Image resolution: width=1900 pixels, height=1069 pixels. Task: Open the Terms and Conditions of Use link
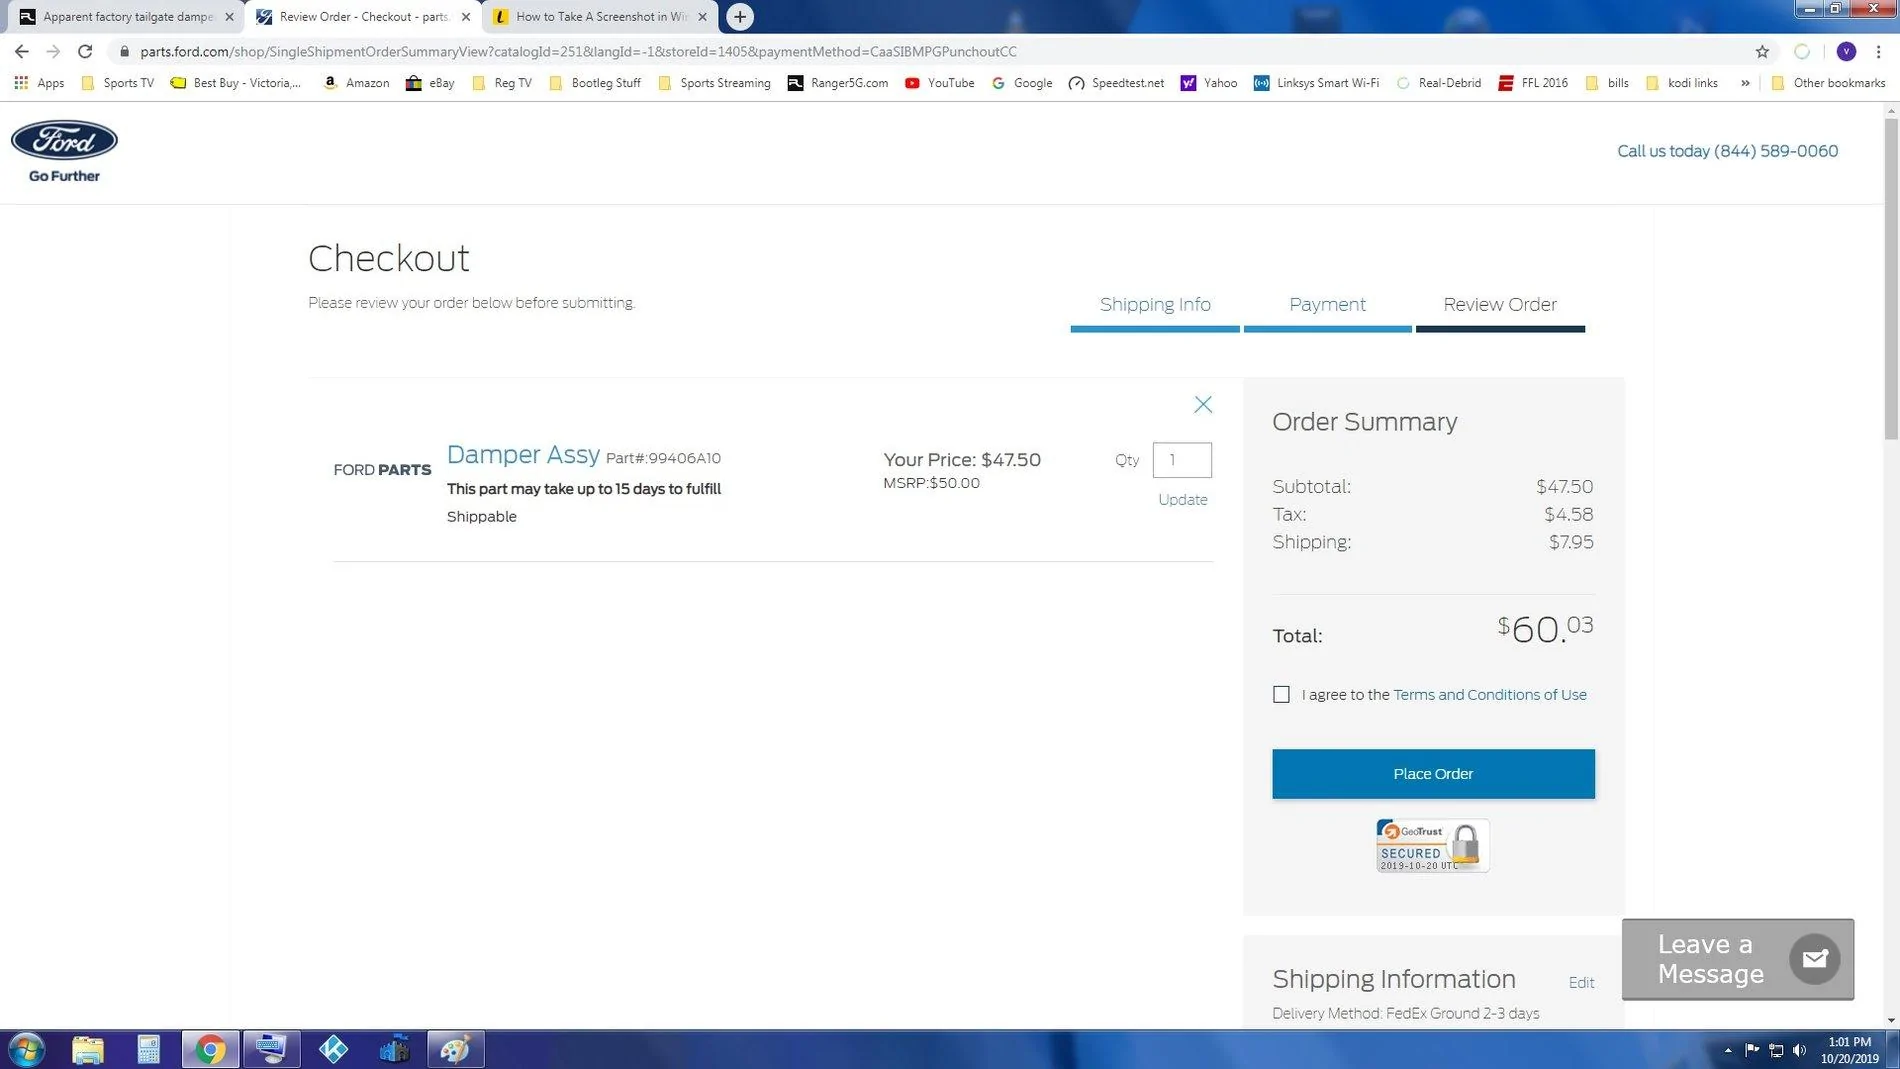point(1489,695)
